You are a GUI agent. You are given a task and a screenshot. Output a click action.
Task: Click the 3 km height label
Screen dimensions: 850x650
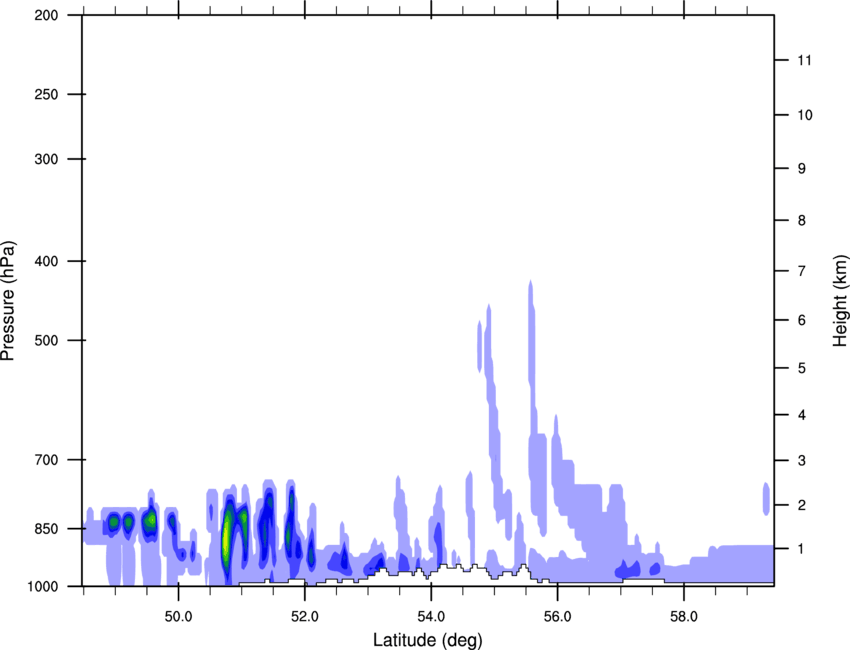tap(802, 461)
